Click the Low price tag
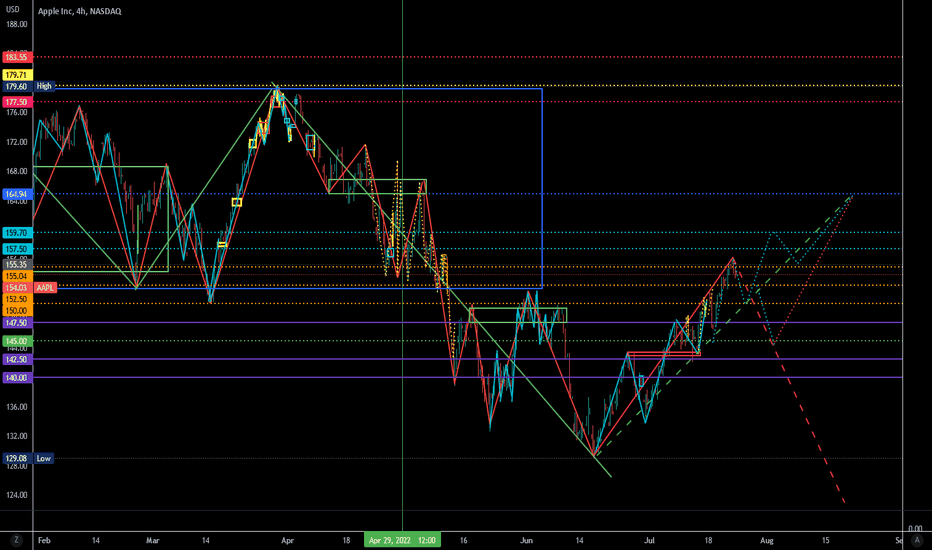 43,458
